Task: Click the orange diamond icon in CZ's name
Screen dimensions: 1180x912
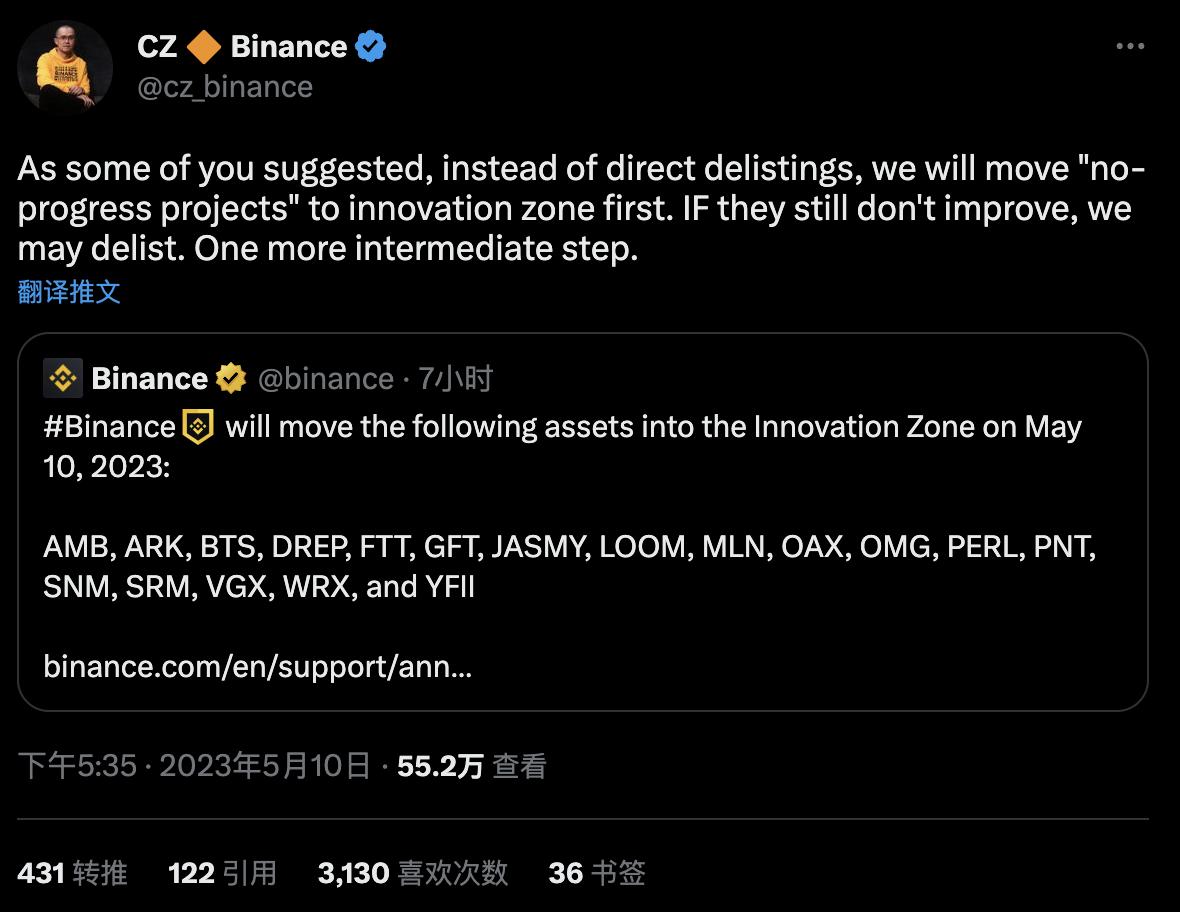Action: pos(204,46)
